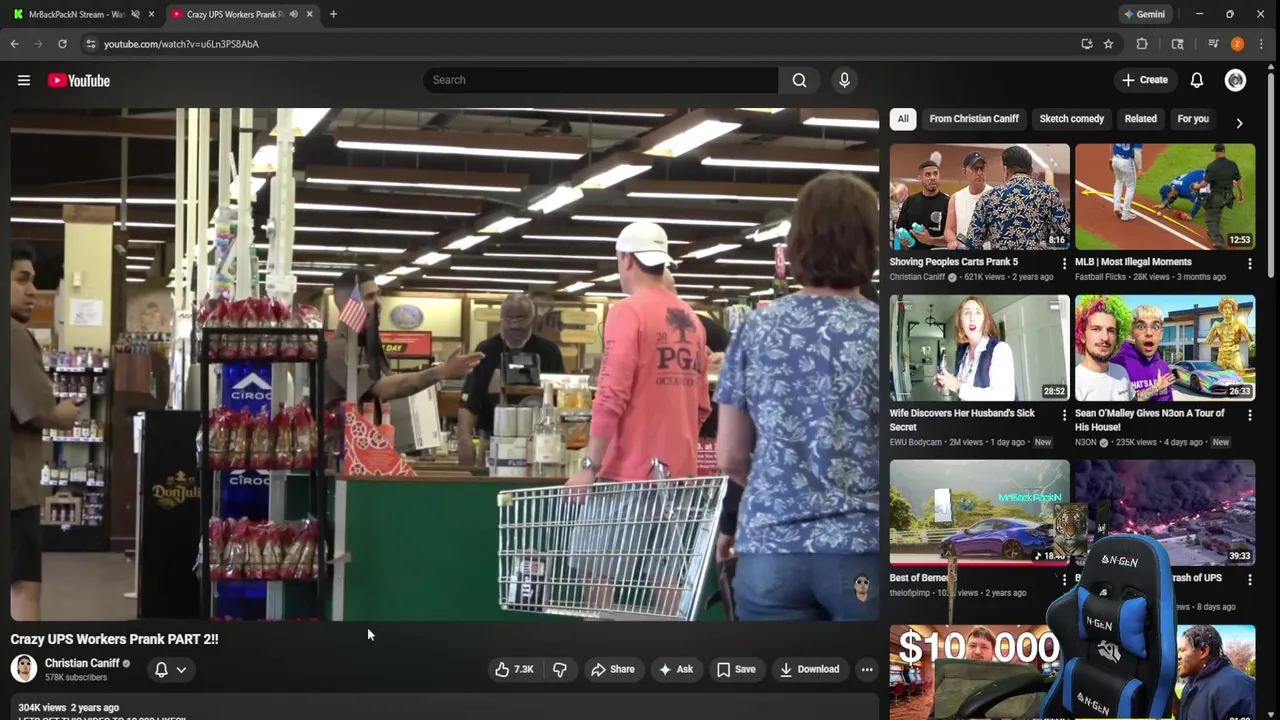1280x720 pixels.
Task: Open the Christian Caniff channel name link
Action: tap(82, 663)
